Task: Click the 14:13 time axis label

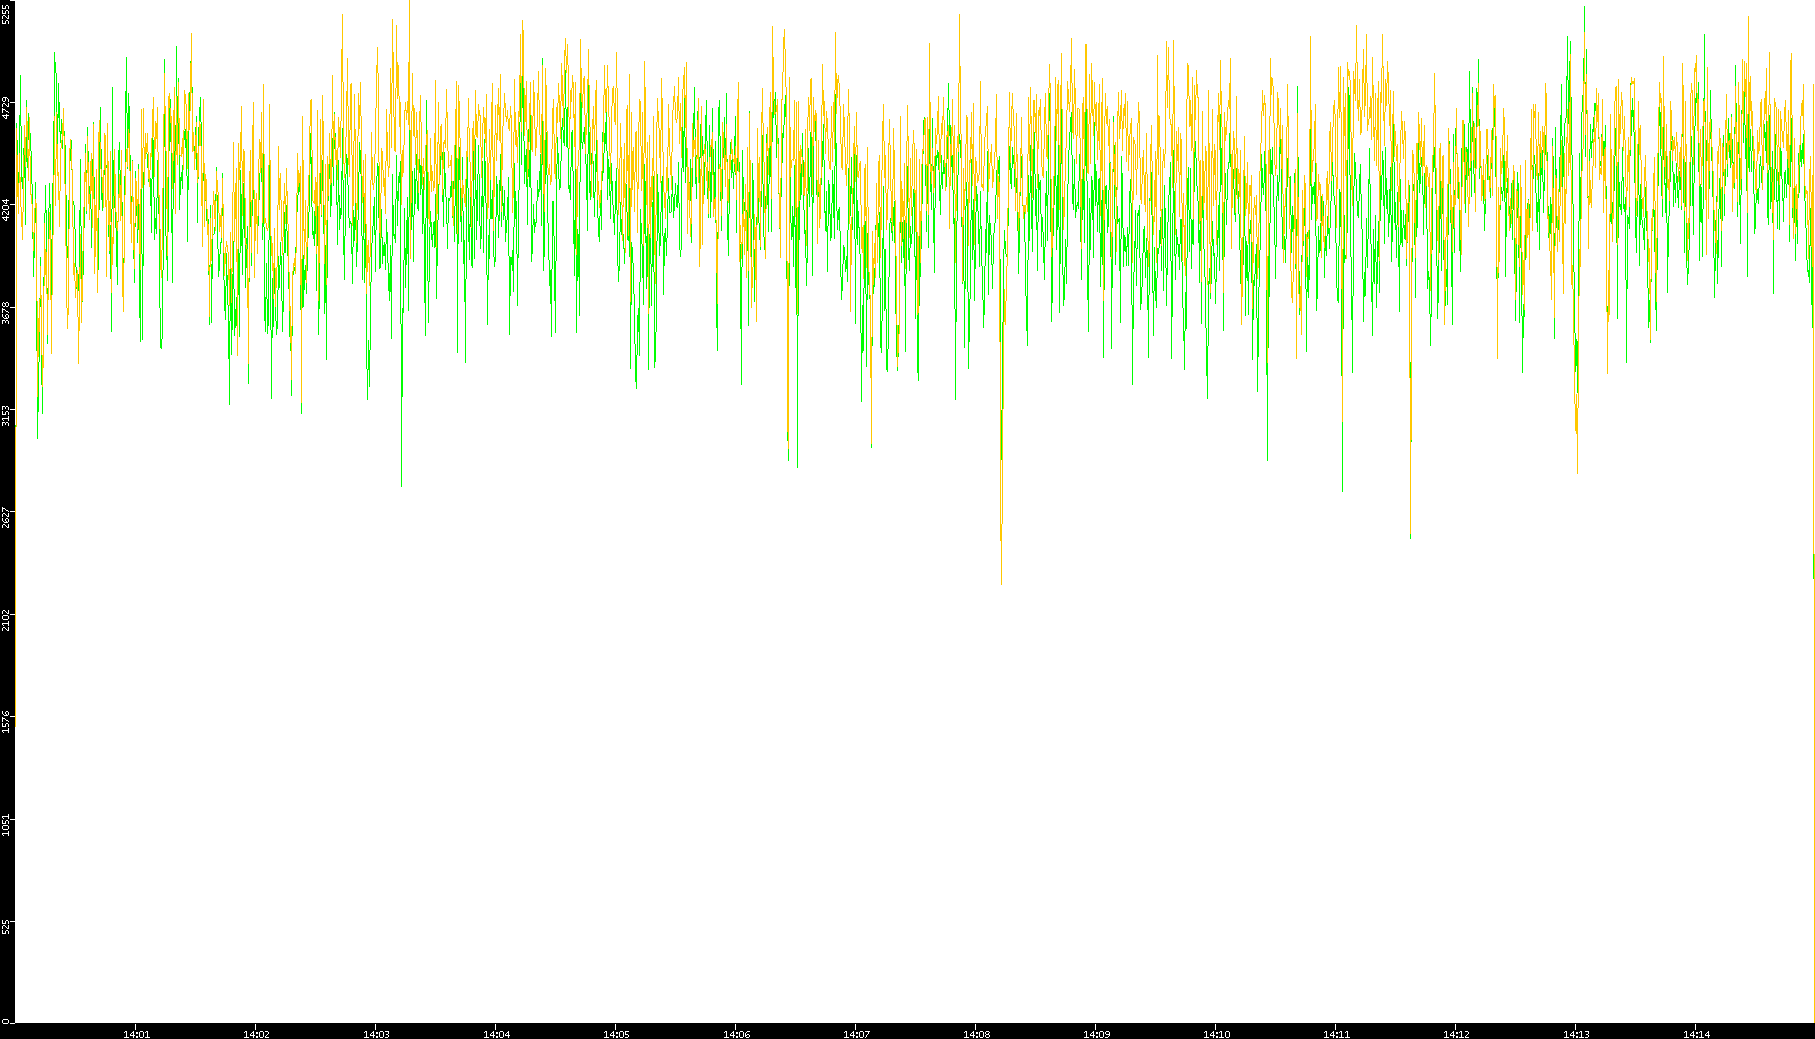Action: [1576, 1034]
